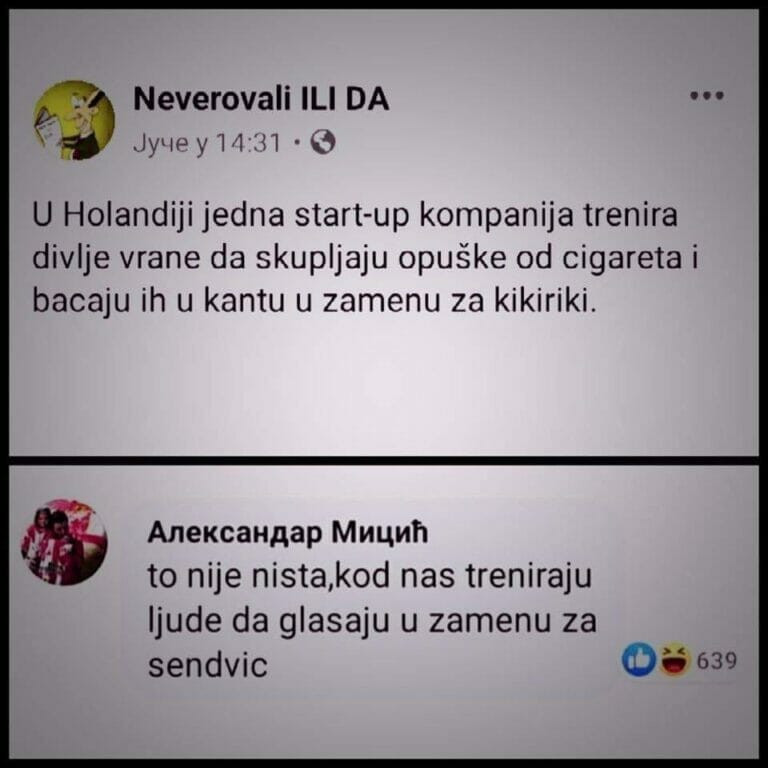Click Александар Мицић commenter profile picture
The width and height of the screenshot is (768, 768).
pos(64,542)
